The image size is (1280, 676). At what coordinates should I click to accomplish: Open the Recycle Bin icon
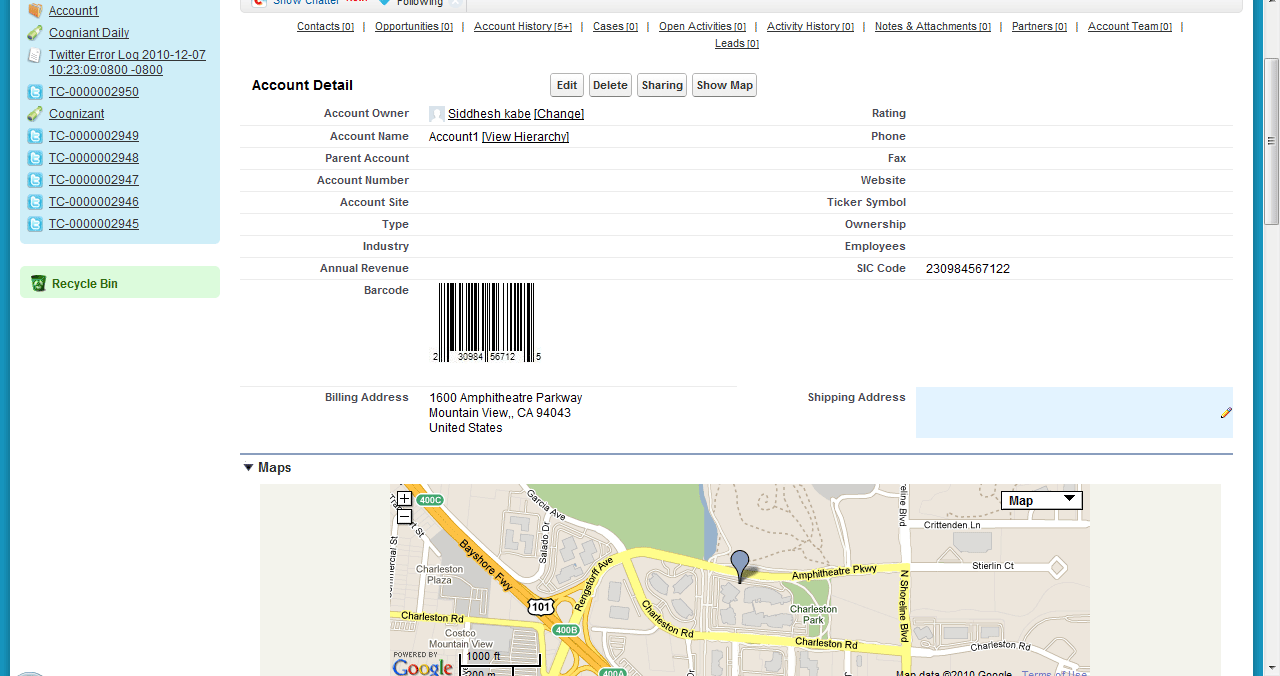[37, 283]
